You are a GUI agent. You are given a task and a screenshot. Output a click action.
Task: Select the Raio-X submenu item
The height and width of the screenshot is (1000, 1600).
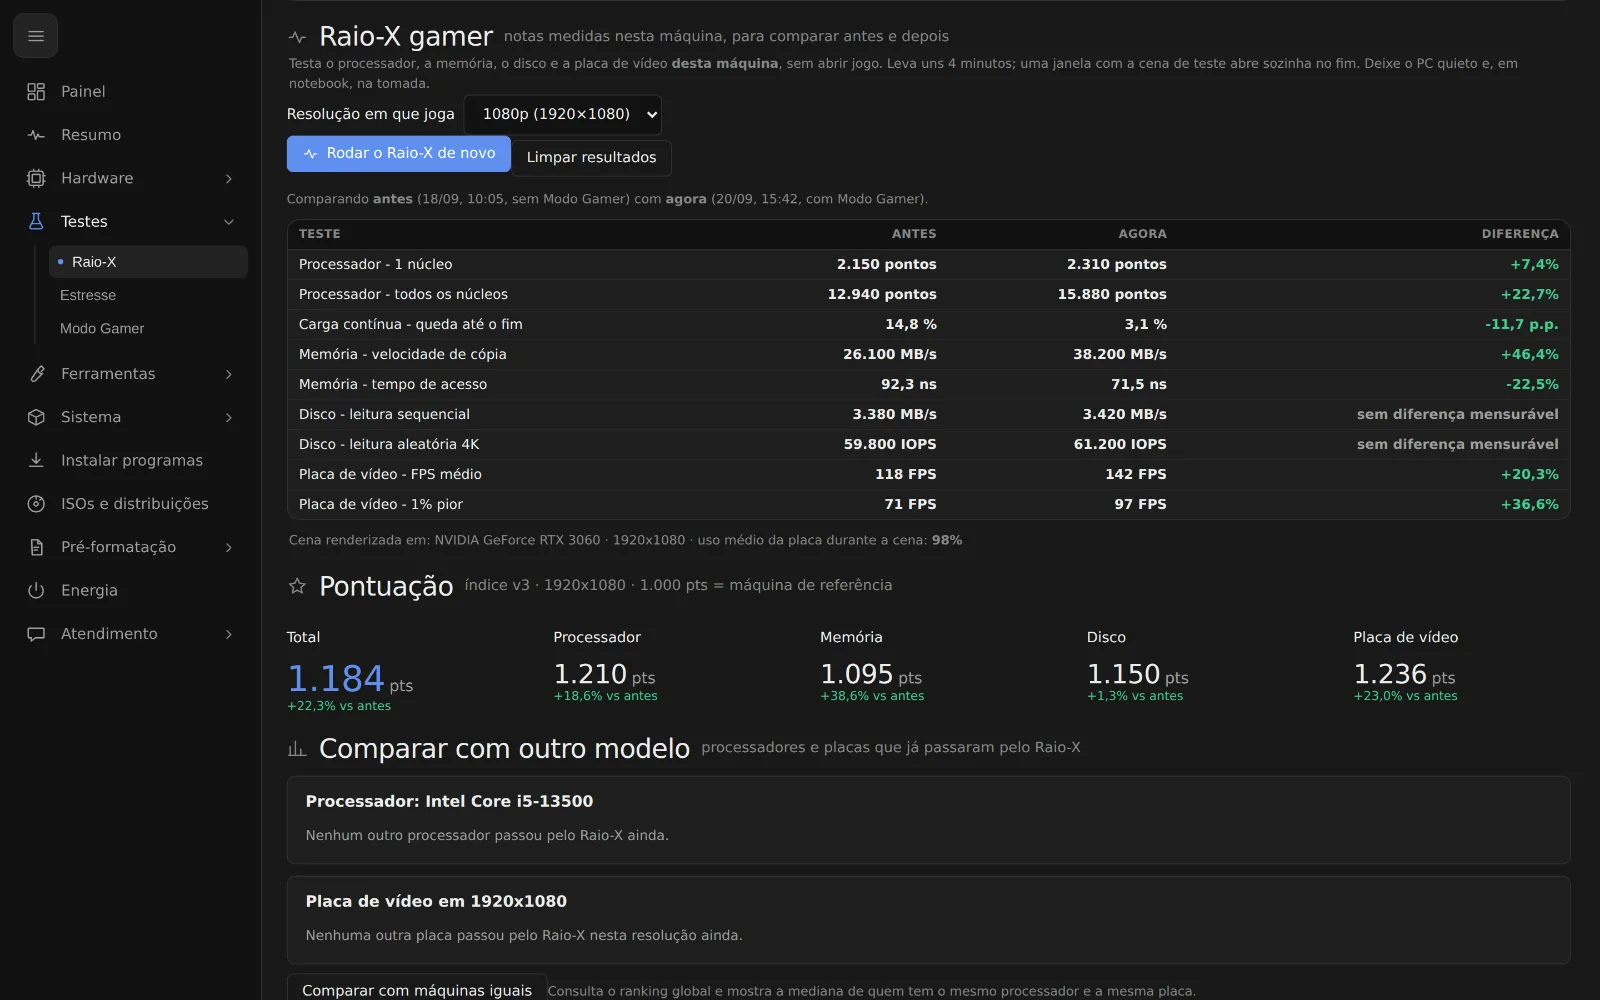click(148, 262)
